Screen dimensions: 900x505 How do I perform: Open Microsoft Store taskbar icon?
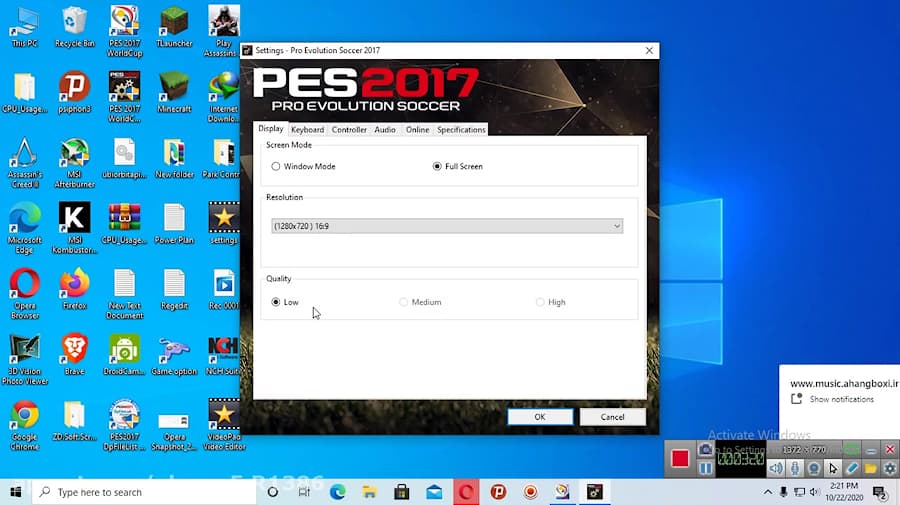(x=401, y=492)
